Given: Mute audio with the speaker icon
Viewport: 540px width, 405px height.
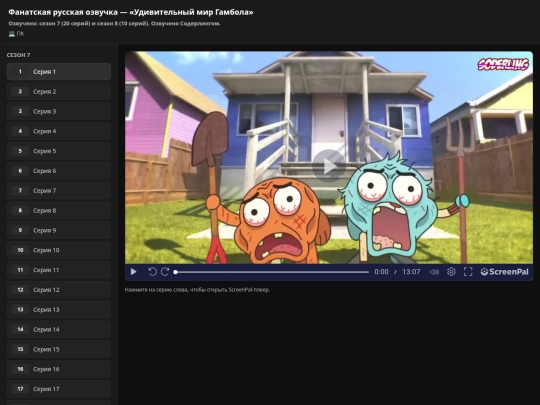Looking at the screenshot, I should [x=434, y=272].
